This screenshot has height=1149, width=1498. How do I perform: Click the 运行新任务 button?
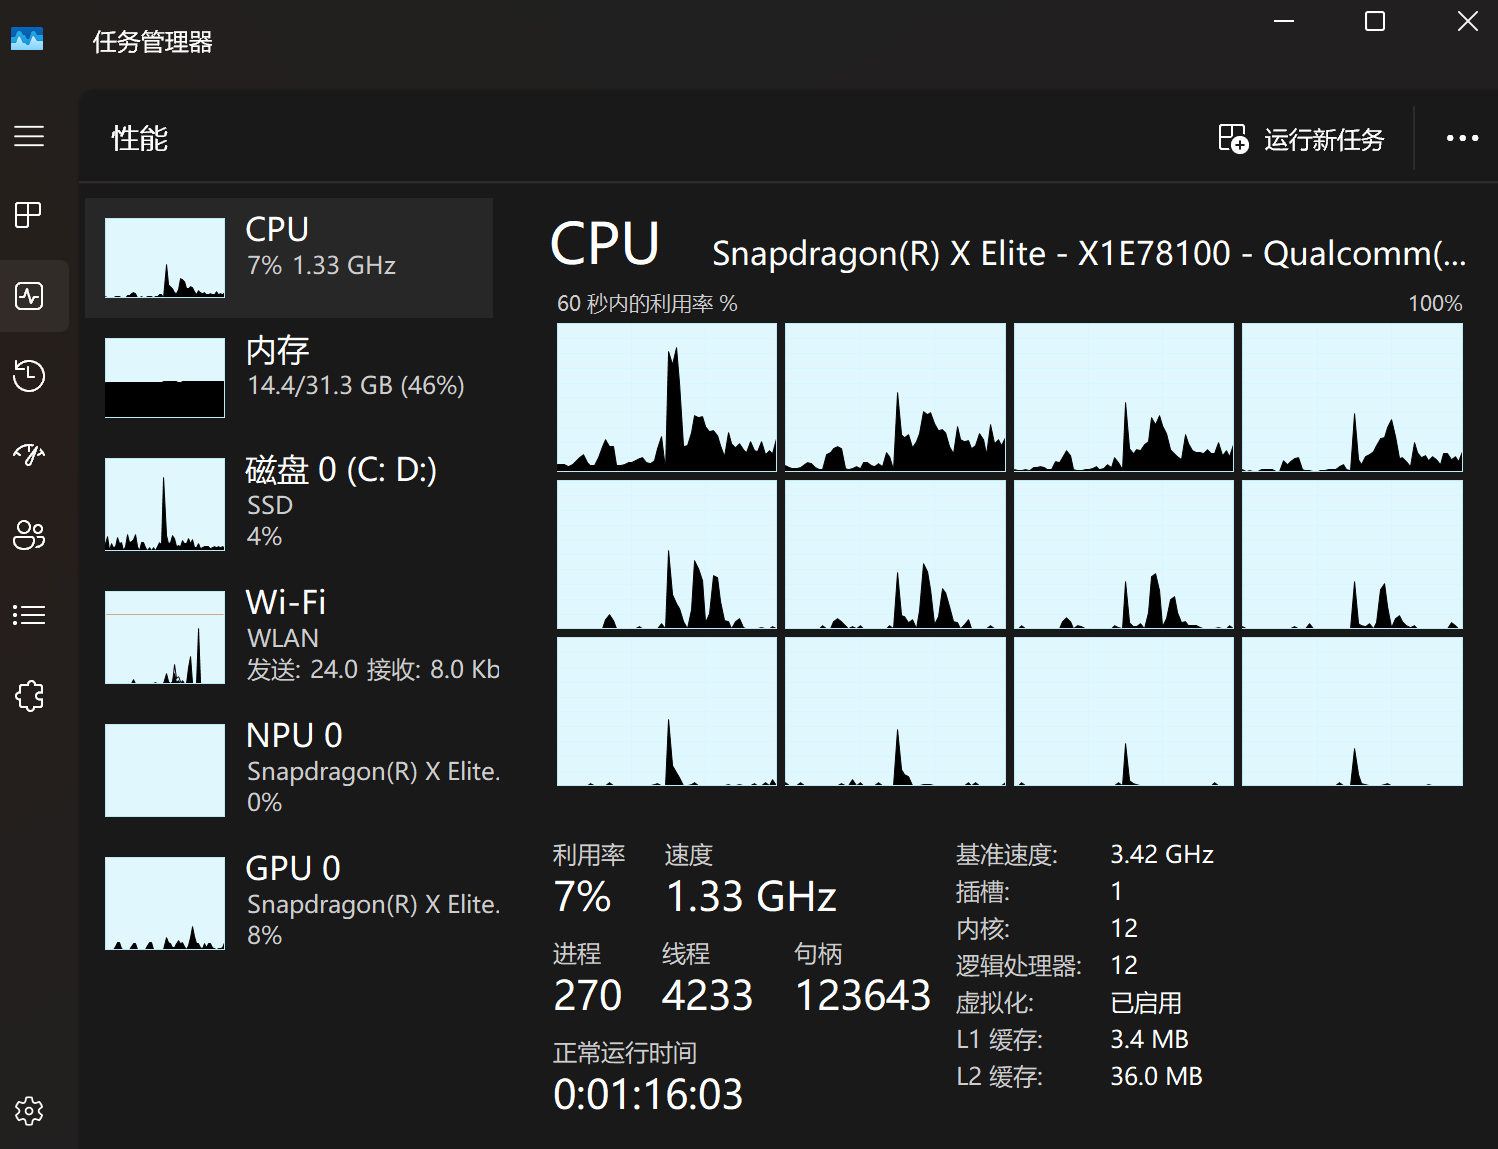click(1301, 139)
